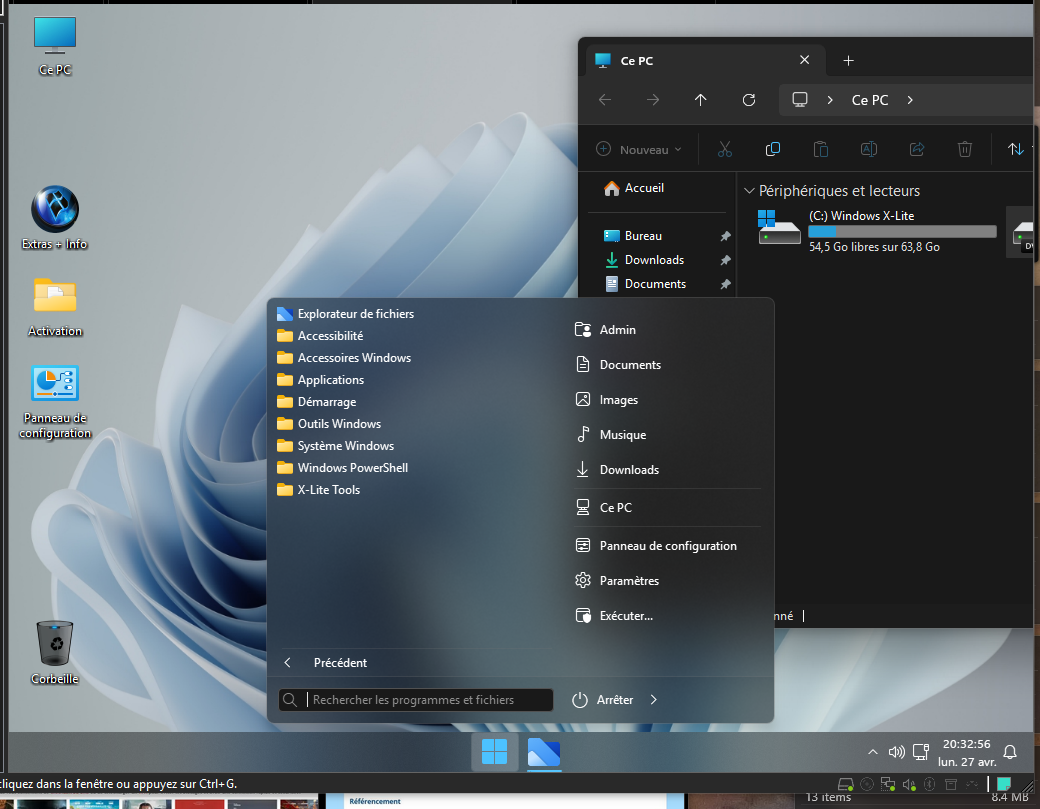
Task: Expand Accessoires Windows folder
Action: click(344, 357)
